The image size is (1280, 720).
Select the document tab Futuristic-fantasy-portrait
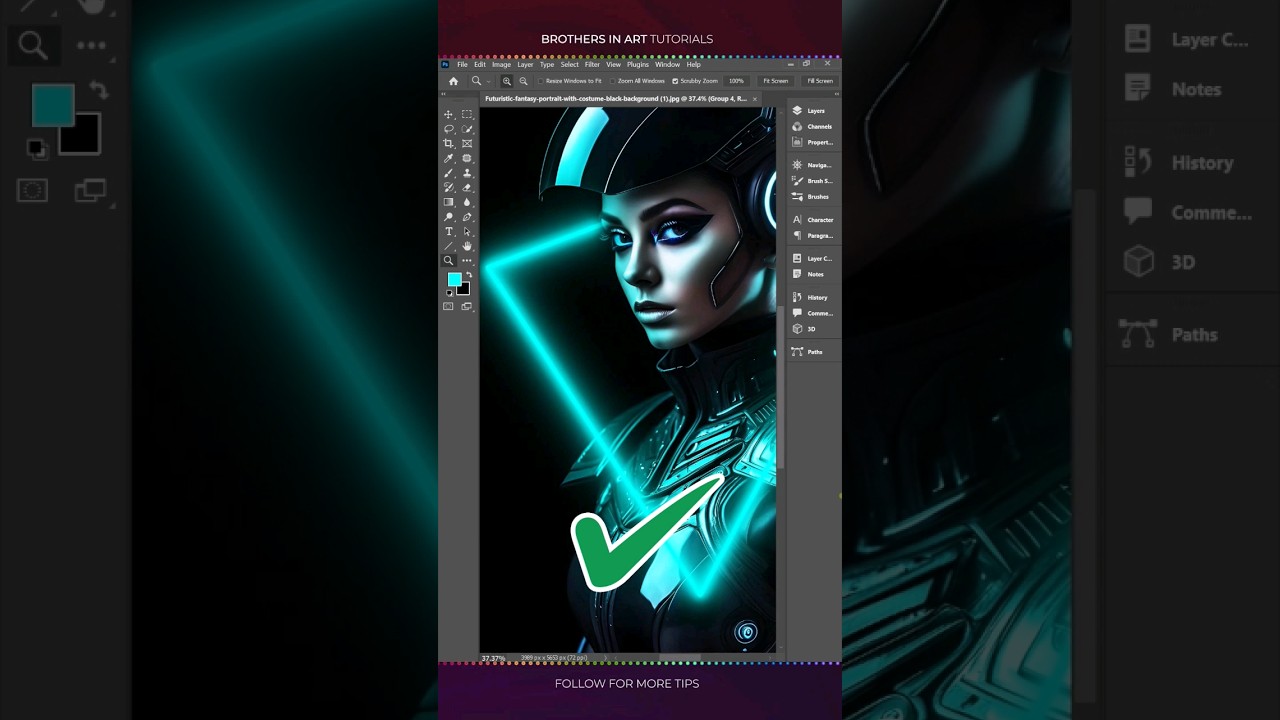coord(616,99)
